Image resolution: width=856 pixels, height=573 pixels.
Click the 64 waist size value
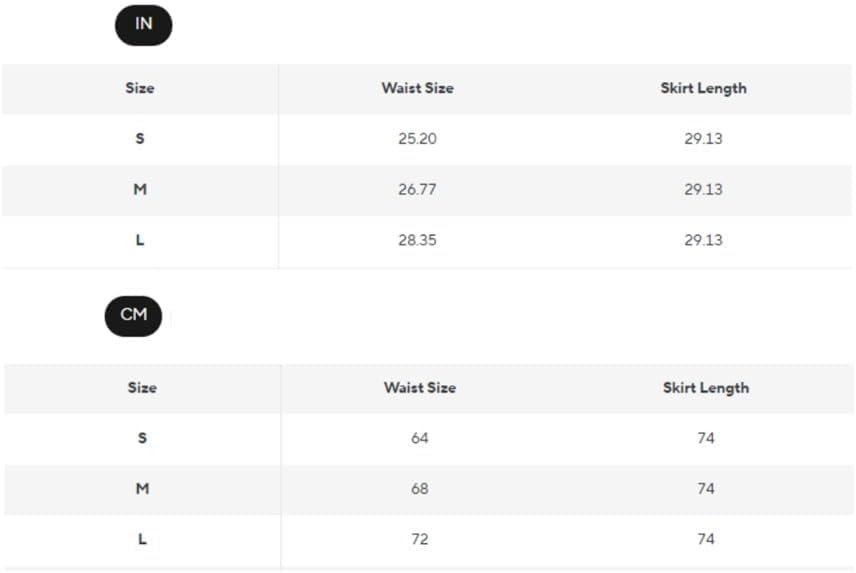pyautogui.click(x=419, y=438)
